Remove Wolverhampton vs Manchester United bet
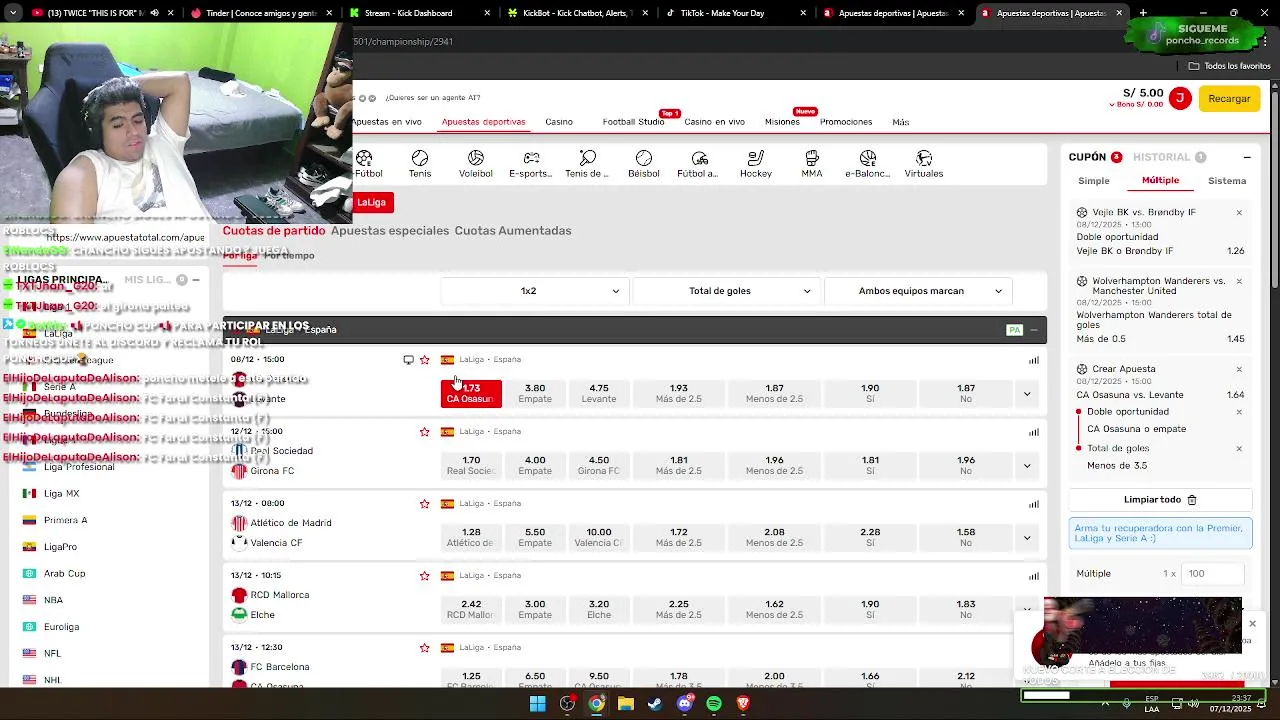The image size is (1280, 720). (x=1239, y=281)
